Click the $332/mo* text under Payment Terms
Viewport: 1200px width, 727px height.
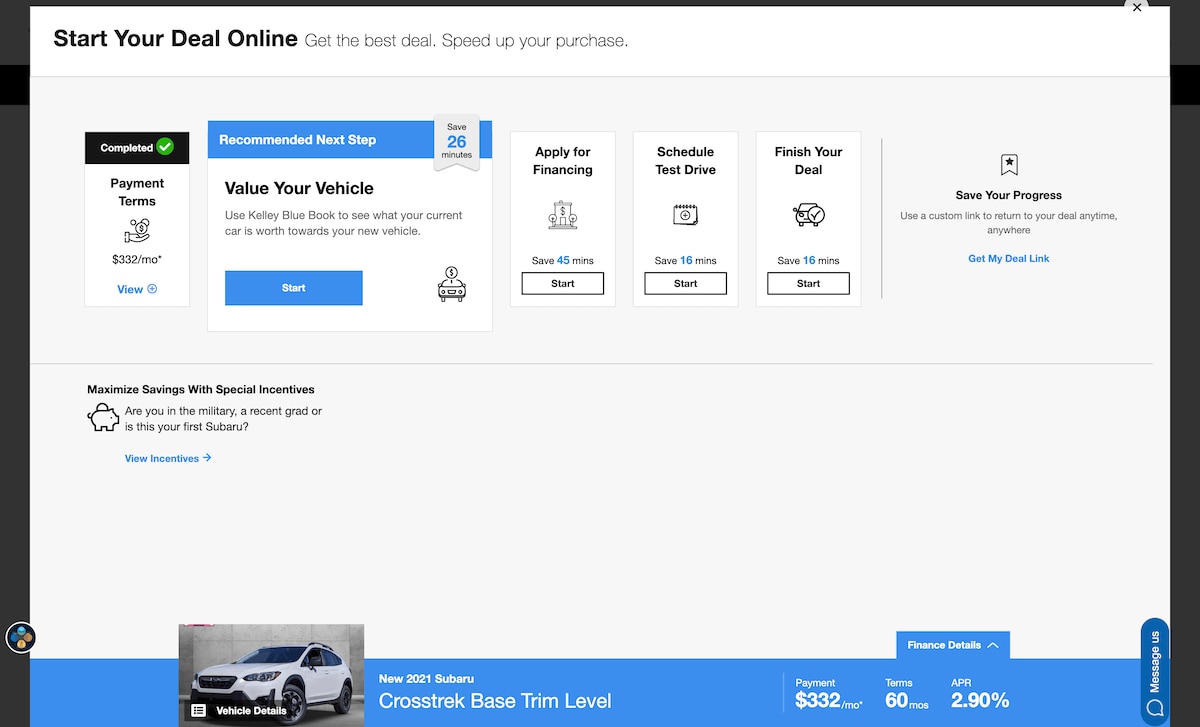137,259
